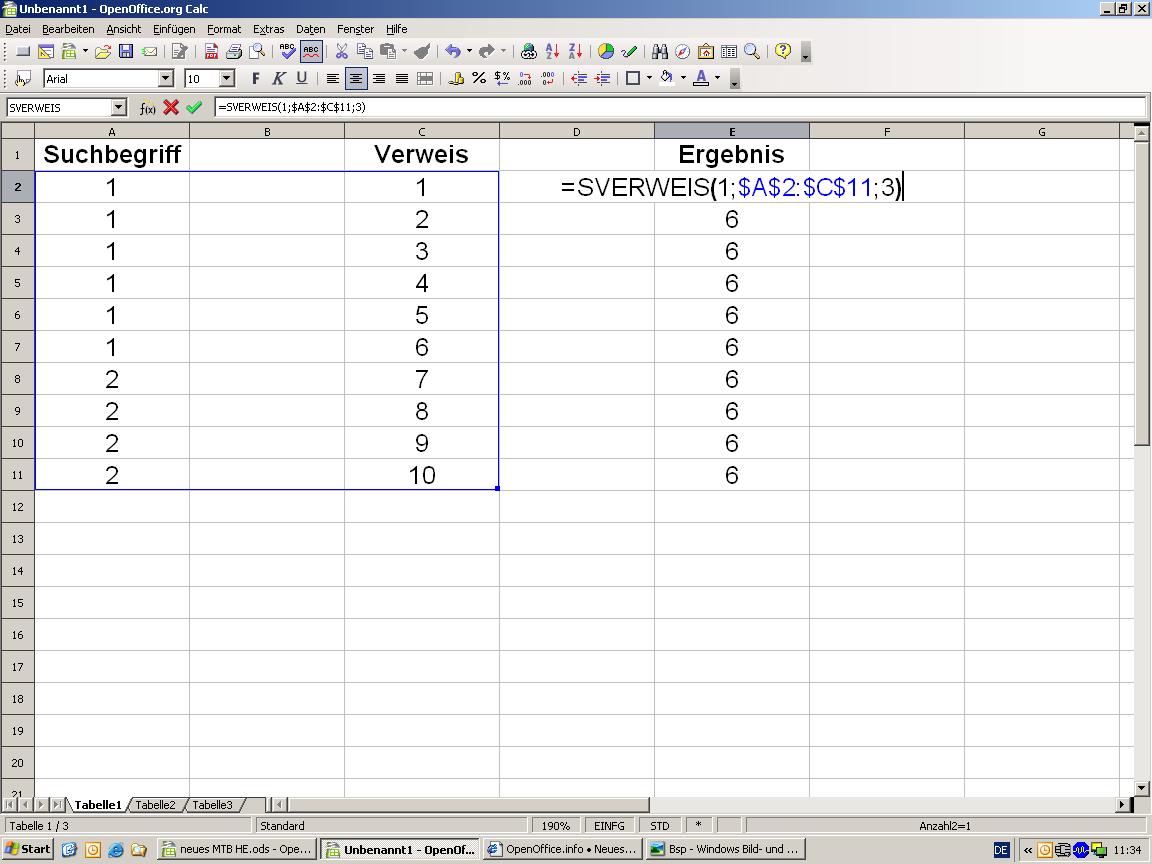Open the Einfügen menu
Screen dimensions: 1152x864
click(x=174, y=29)
